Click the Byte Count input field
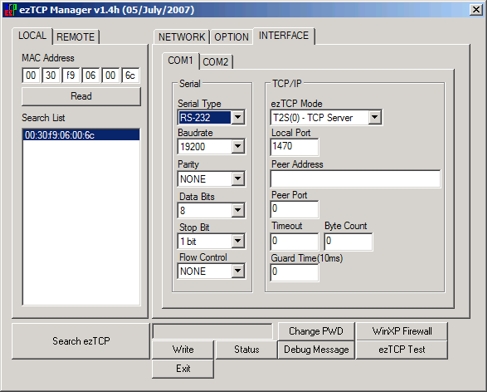 point(348,241)
